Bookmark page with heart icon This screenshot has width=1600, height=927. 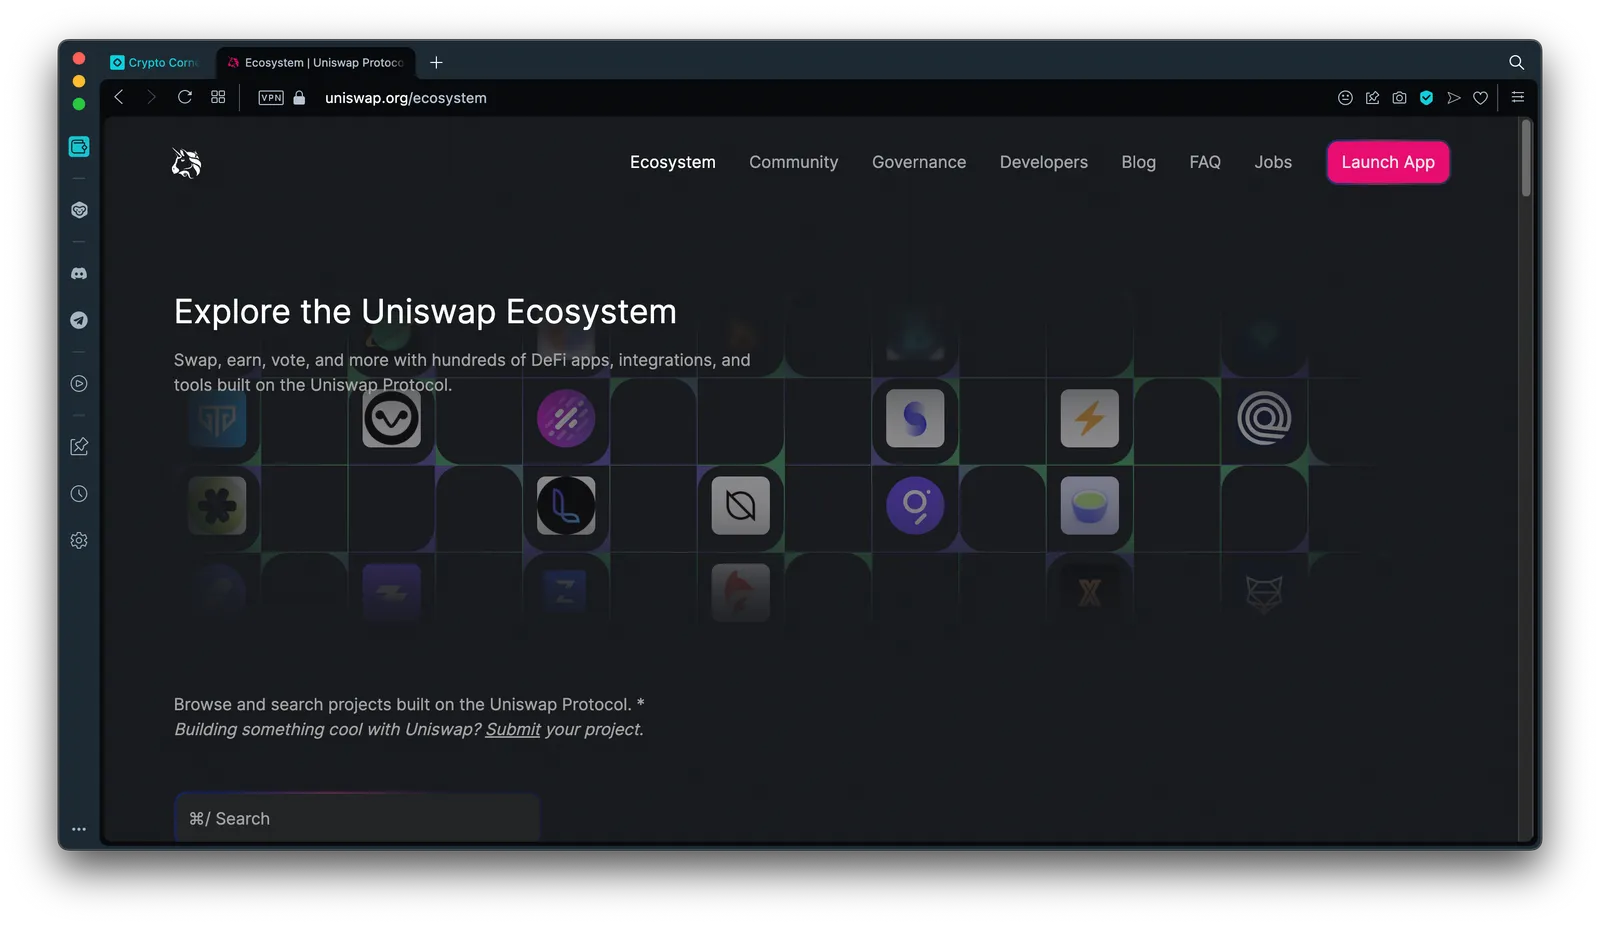click(1480, 98)
